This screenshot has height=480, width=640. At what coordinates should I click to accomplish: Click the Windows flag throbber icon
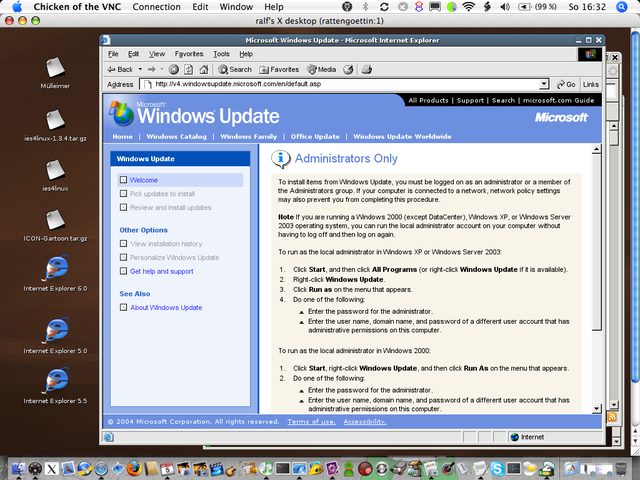[x=590, y=54]
